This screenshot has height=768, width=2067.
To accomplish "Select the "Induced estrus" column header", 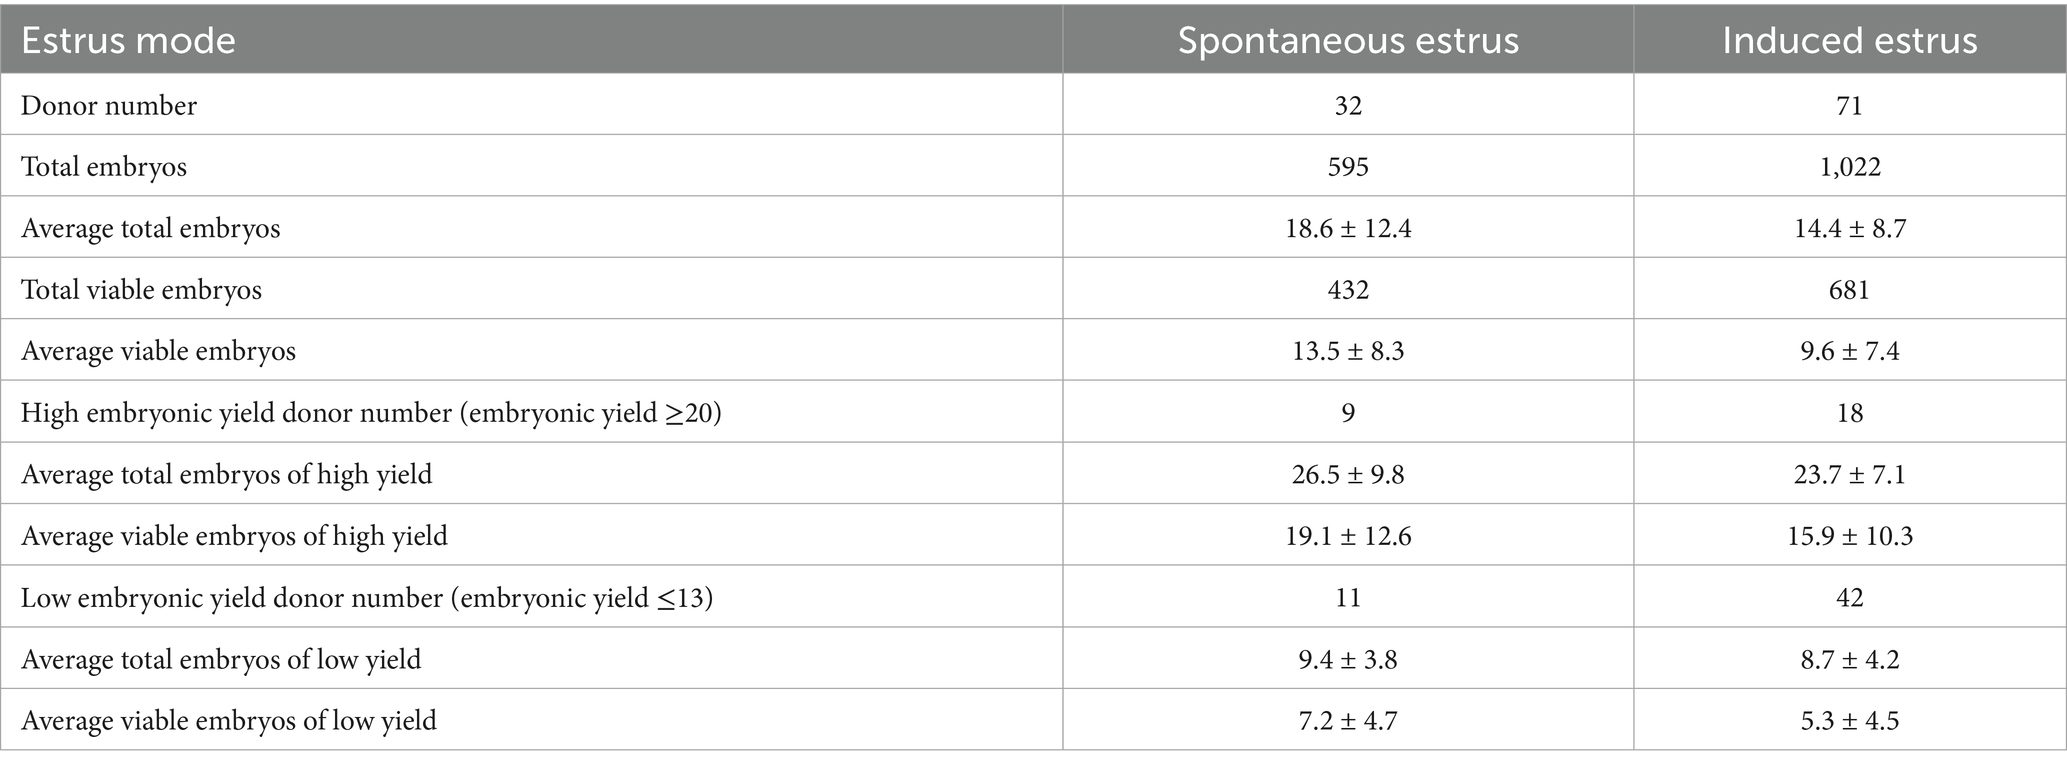I will click(x=1849, y=41).
